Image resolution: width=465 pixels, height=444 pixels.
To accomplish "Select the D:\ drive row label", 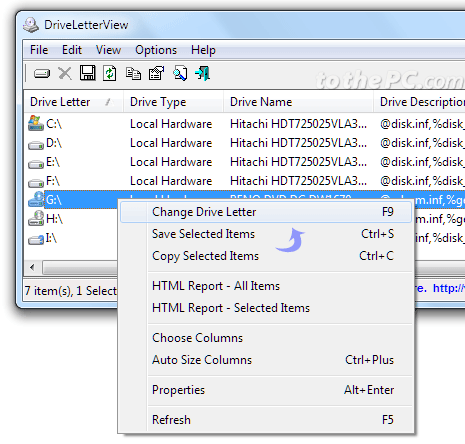I will [54, 143].
